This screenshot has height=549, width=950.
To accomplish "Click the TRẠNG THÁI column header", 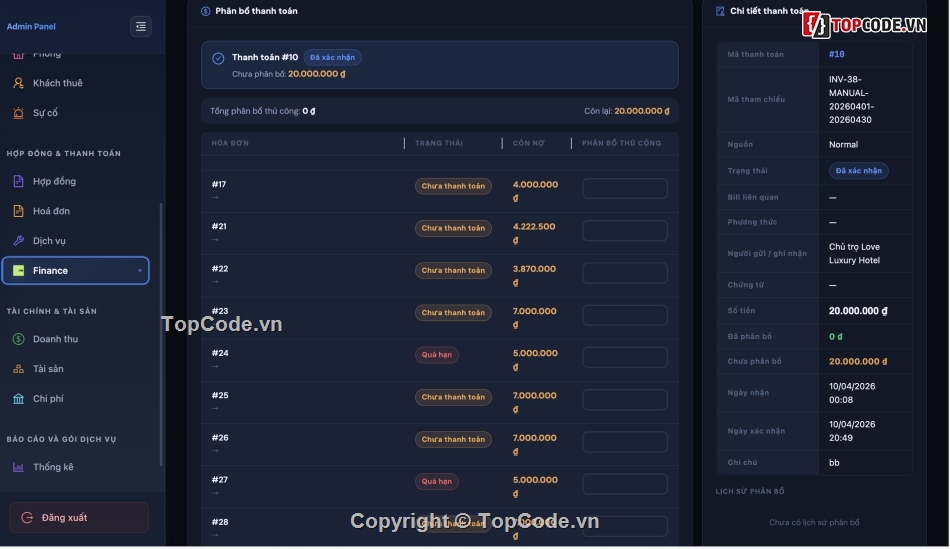I will (x=439, y=144).
